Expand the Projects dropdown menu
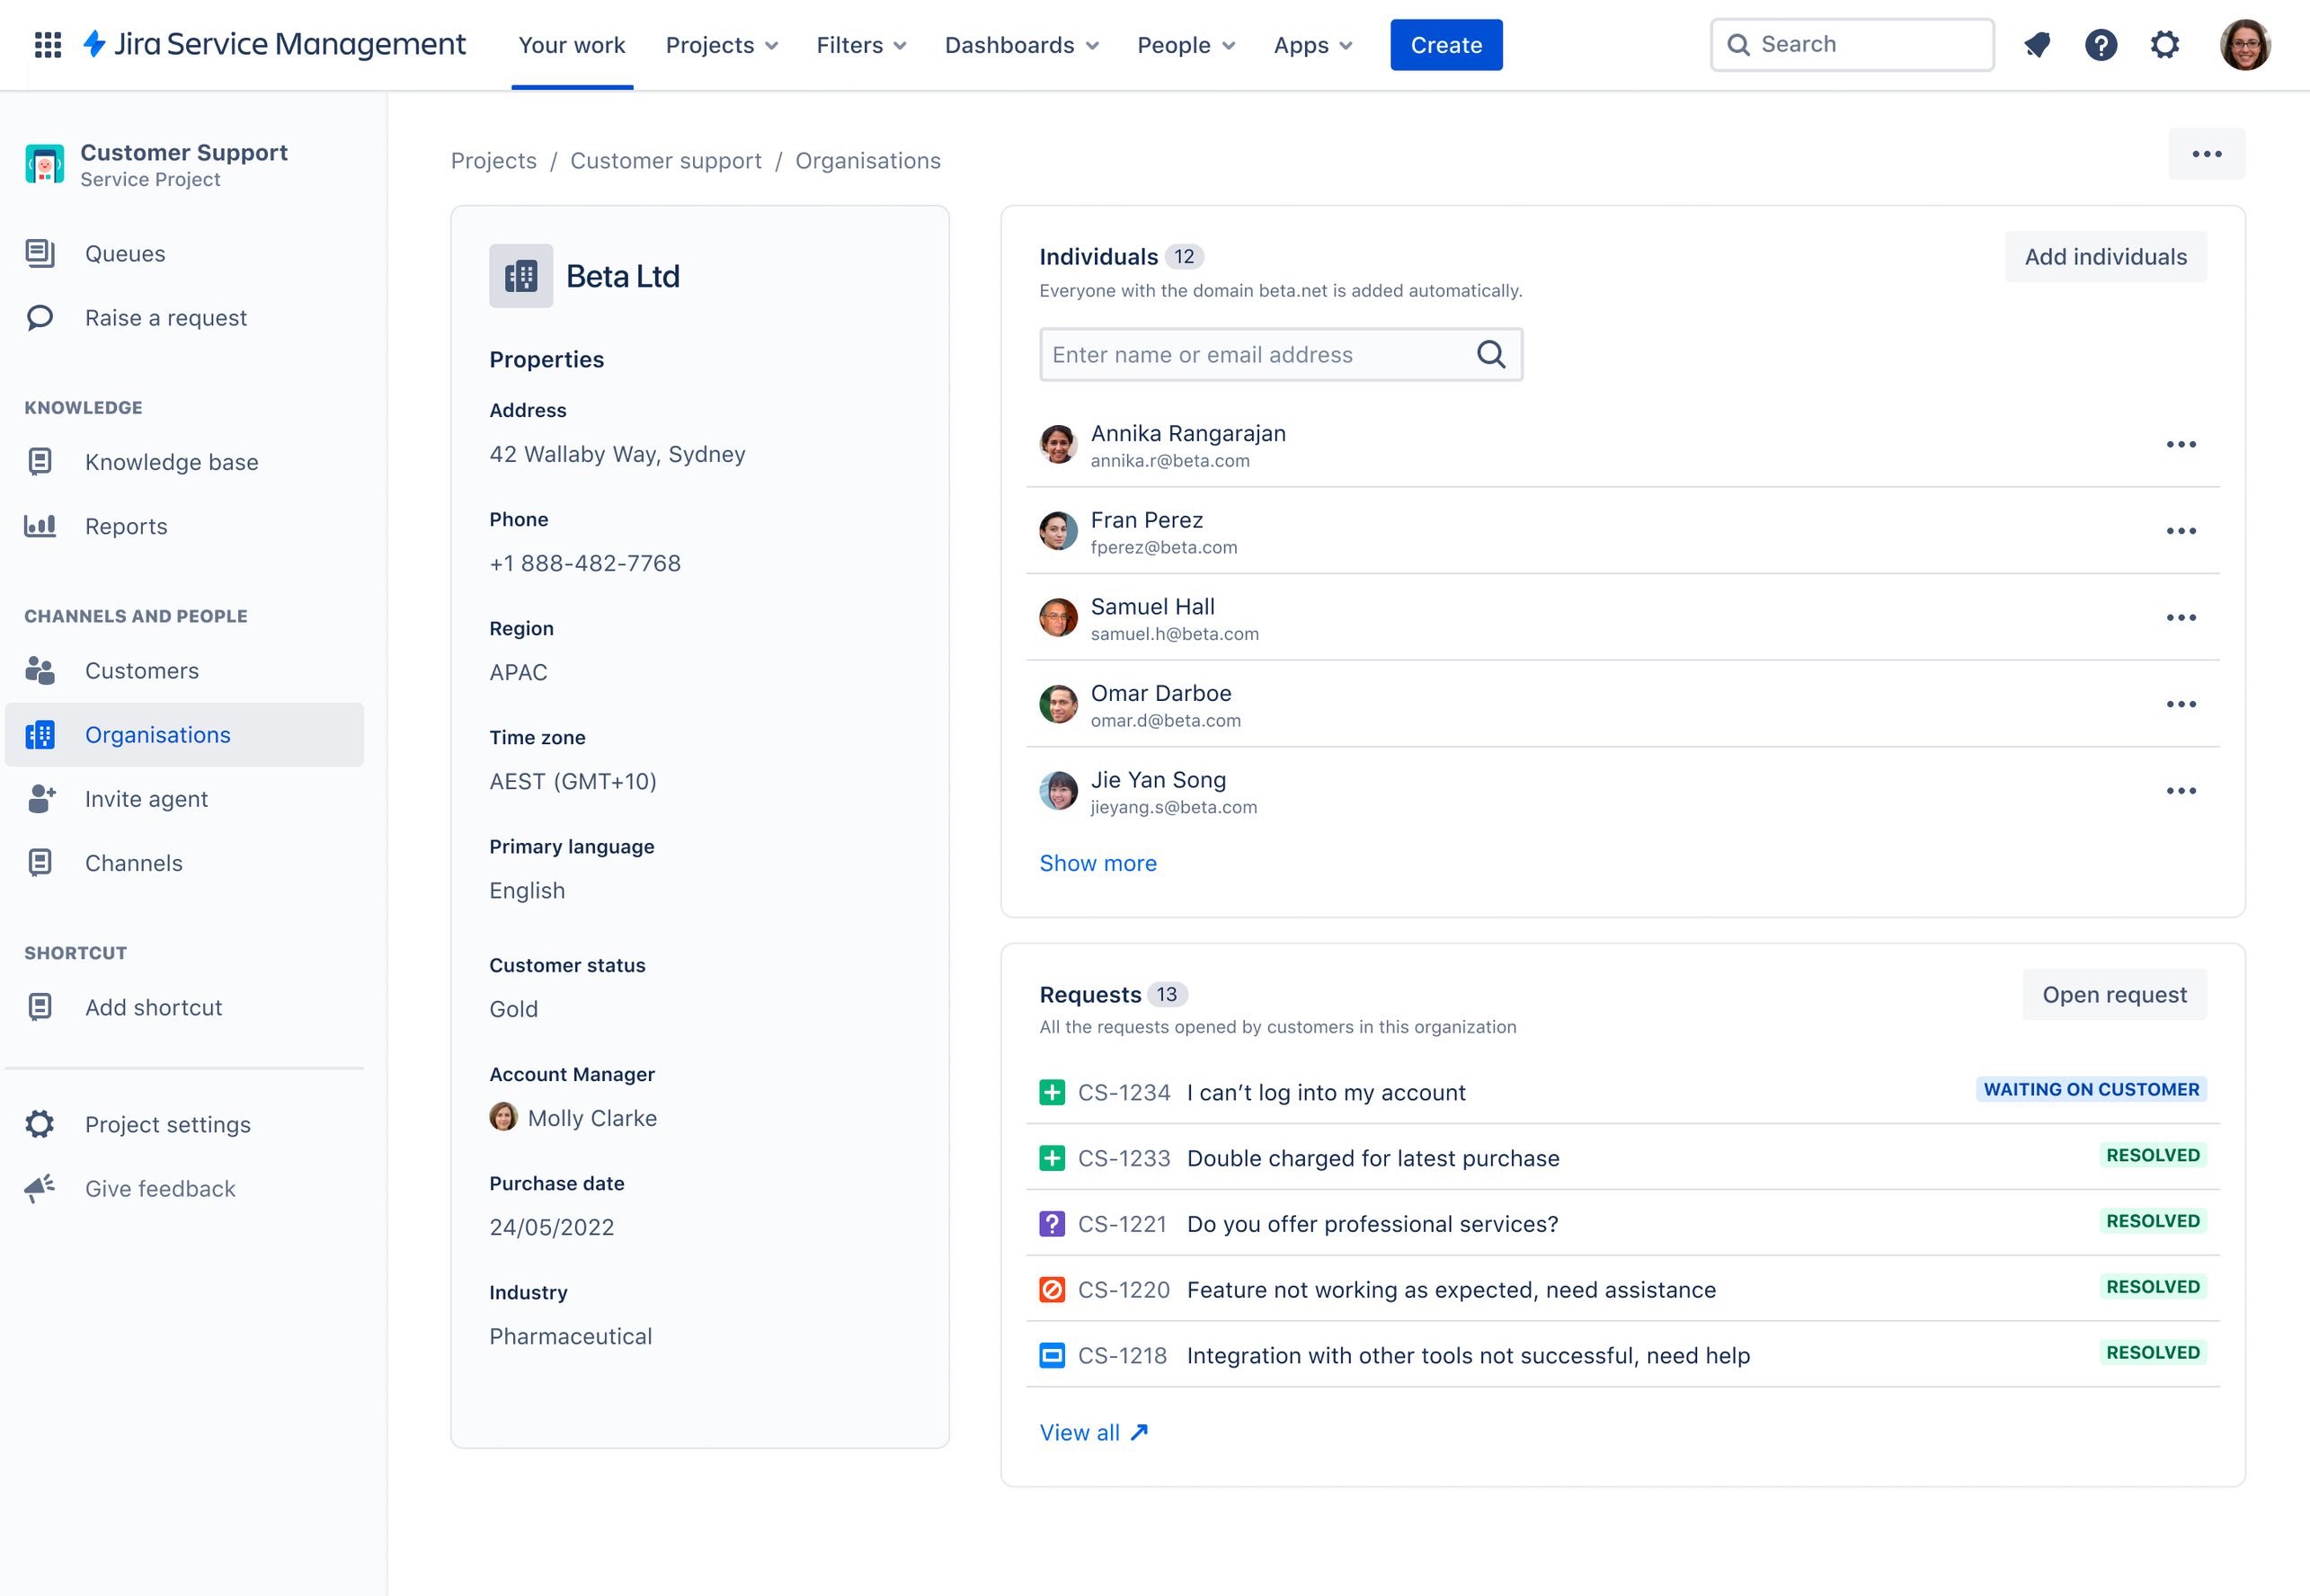This screenshot has height=1596, width=2310. tap(721, 45)
